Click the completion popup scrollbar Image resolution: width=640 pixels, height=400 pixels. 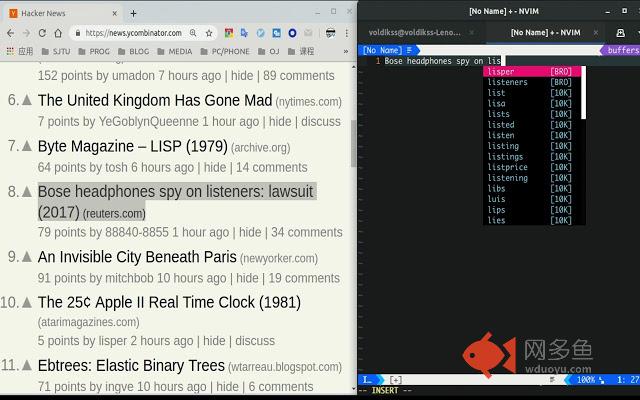click(583, 93)
